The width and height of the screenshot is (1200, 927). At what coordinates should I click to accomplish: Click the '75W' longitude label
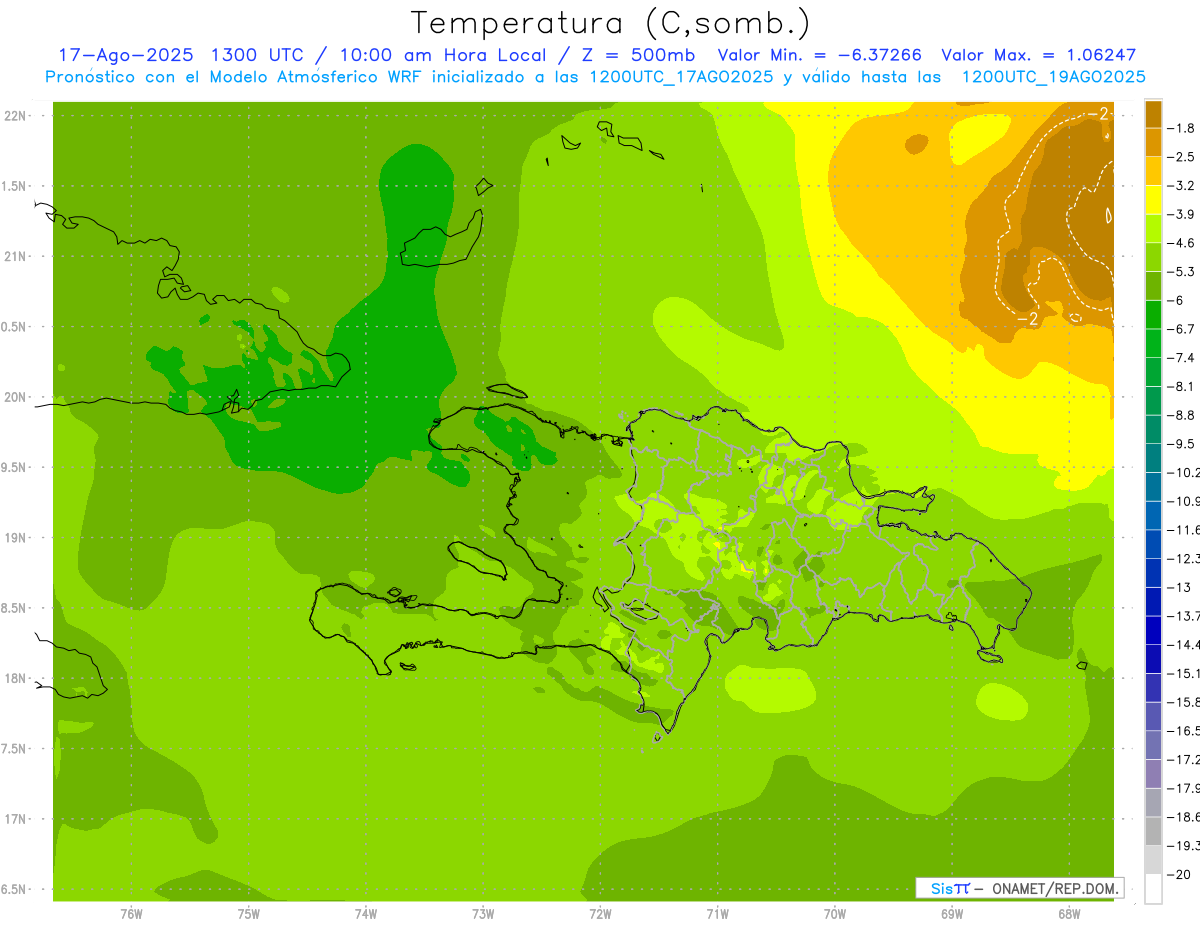pos(248,913)
